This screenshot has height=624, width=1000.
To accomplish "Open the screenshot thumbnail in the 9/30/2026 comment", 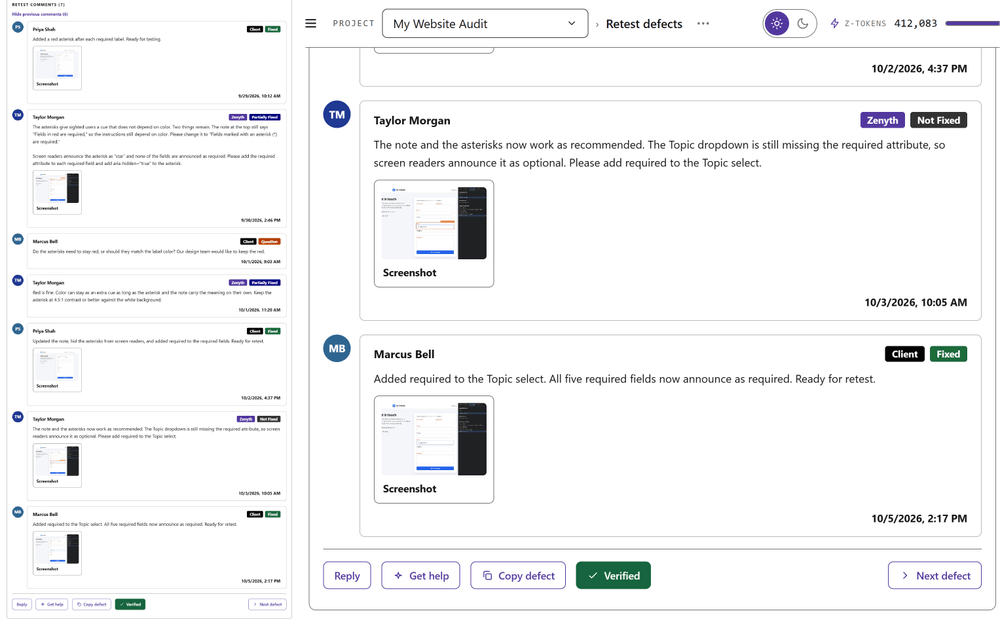I will point(57,192).
